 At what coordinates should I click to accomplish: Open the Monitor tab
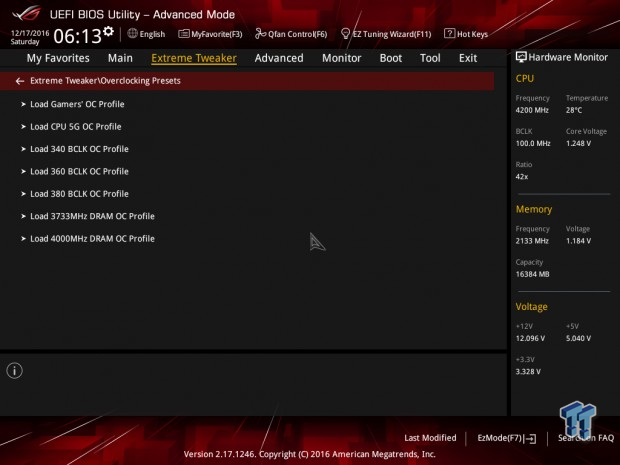(342, 58)
